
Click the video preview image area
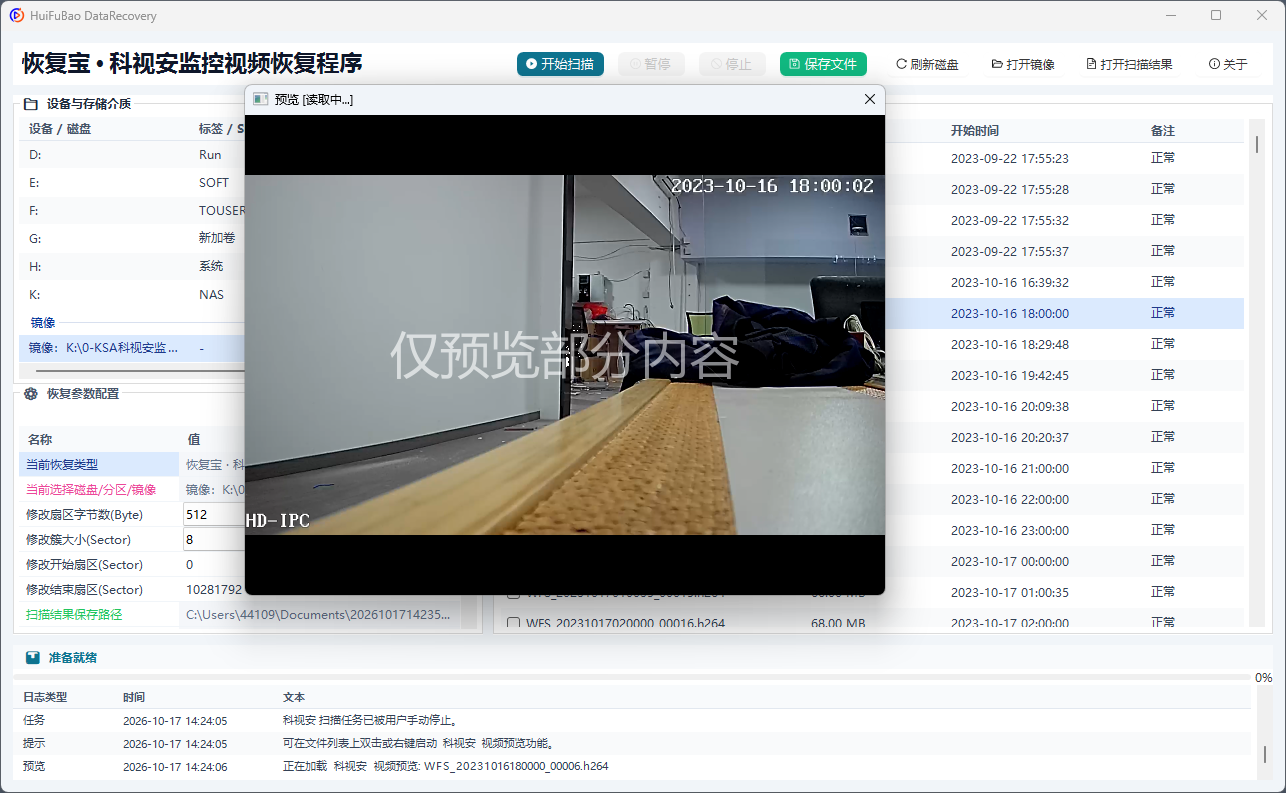pos(565,355)
